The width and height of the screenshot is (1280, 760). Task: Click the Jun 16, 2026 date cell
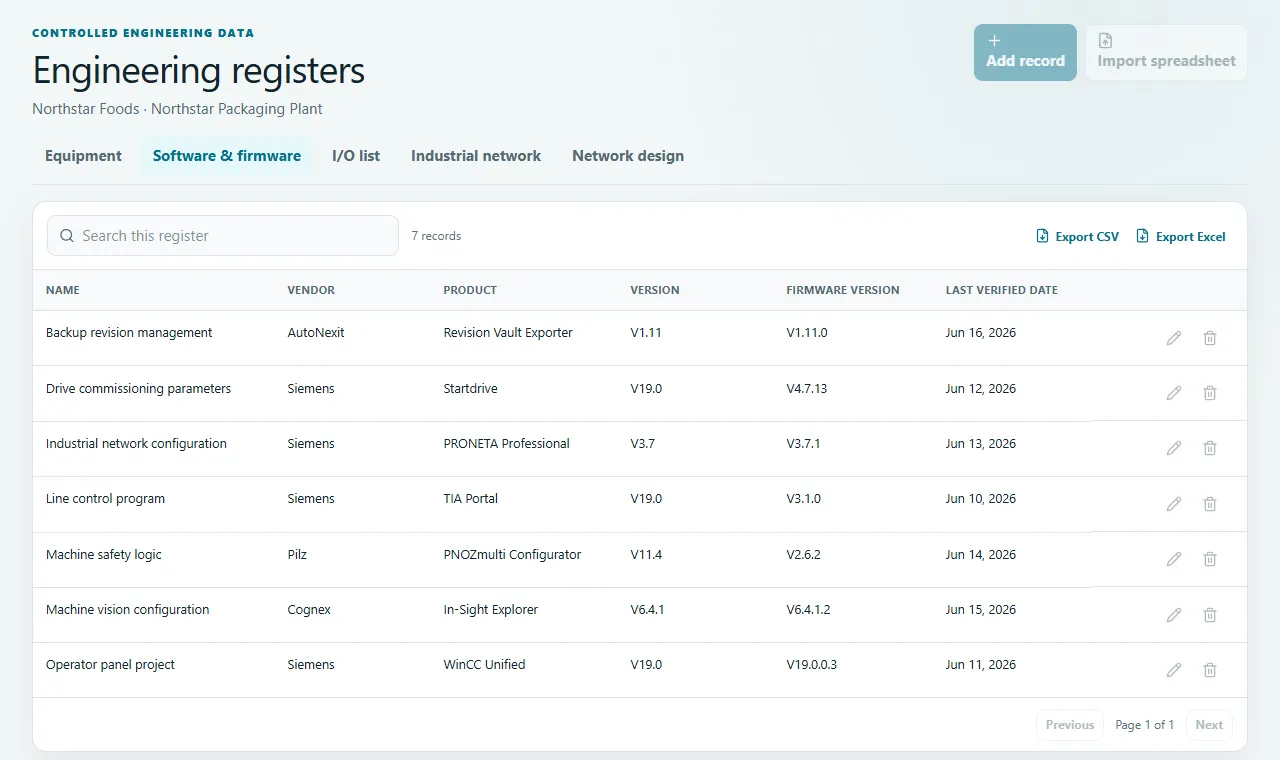click(x=981, y=333)
